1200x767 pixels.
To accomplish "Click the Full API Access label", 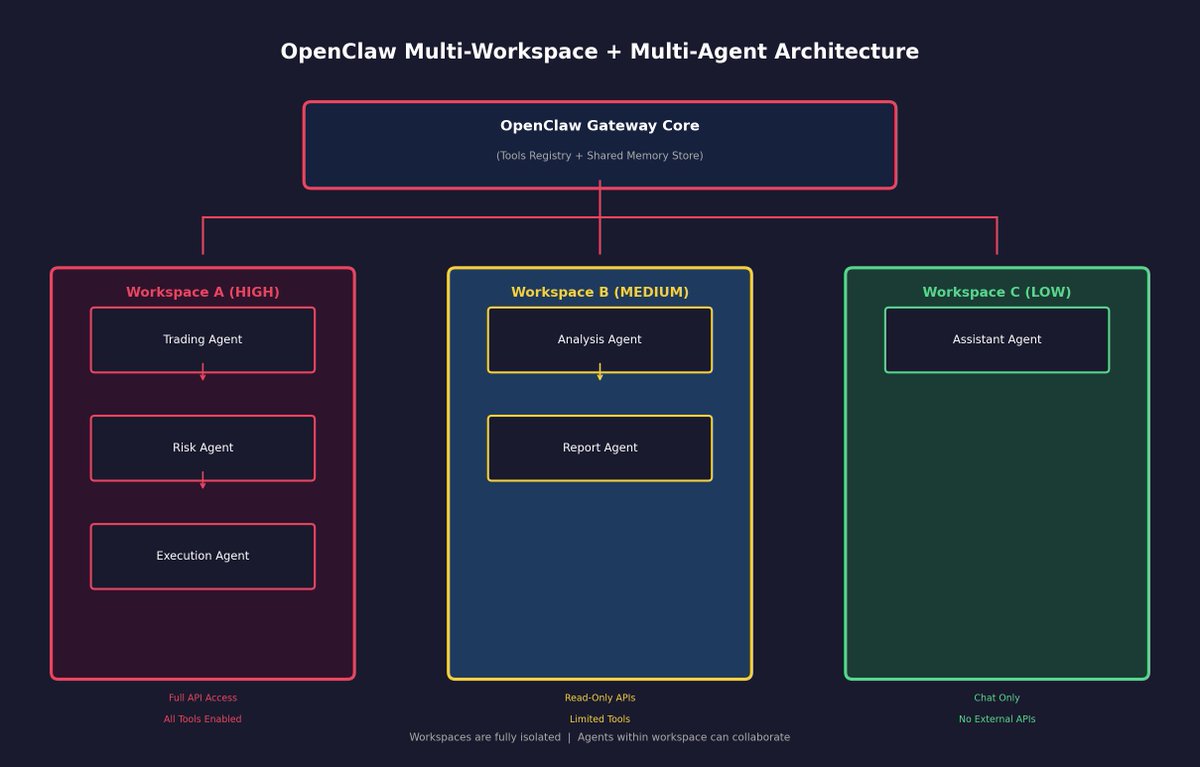I will [x=202, y=698].
